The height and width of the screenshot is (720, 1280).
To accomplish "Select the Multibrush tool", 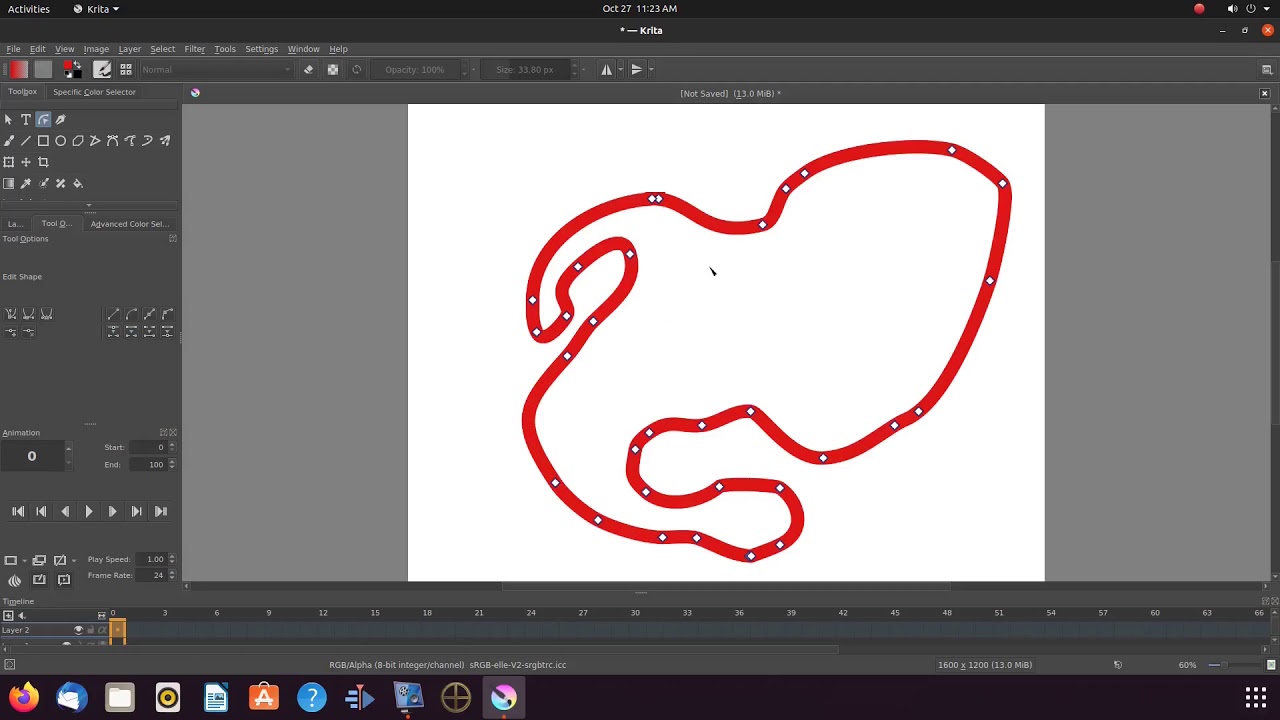I will coord(165,141).
